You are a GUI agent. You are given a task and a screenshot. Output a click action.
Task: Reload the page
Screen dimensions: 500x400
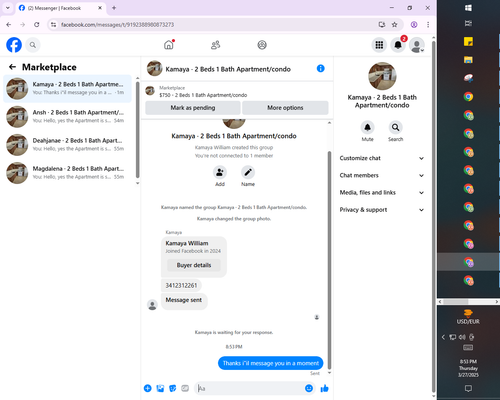37,25
